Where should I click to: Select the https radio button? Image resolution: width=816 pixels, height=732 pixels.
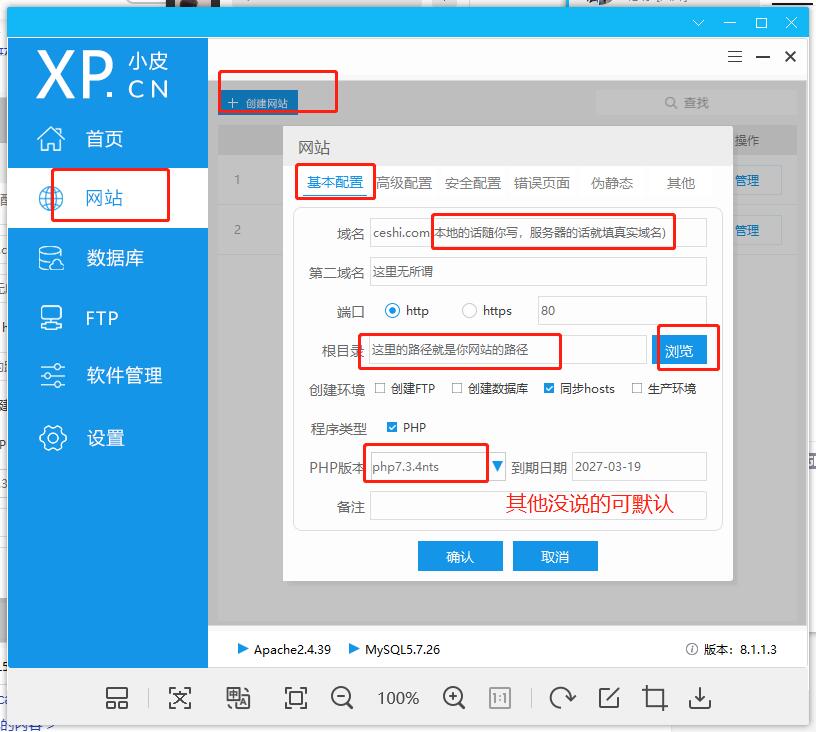[x=469, y=311]
